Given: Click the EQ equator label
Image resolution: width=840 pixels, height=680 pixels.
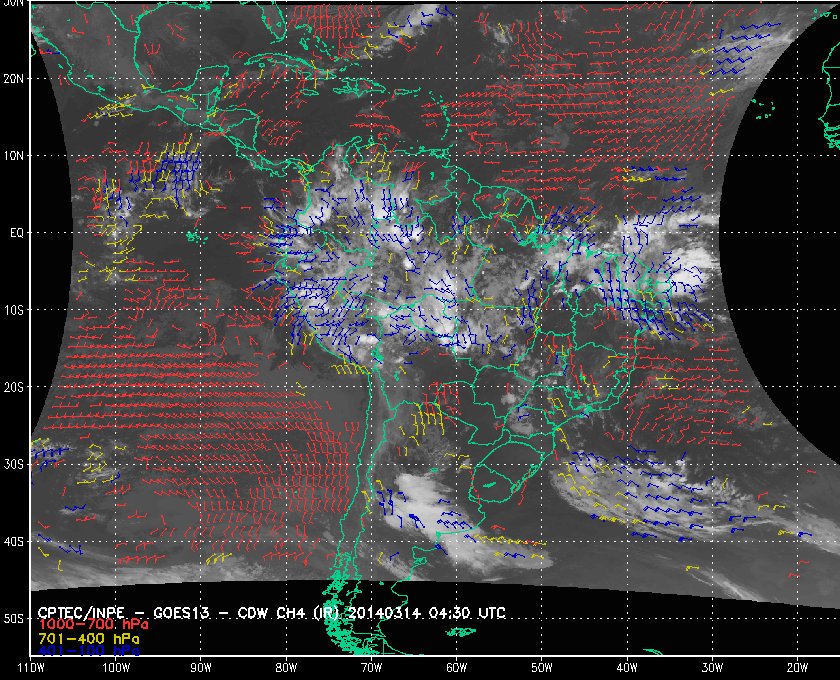Looking at the screenshot, I should pos(17,233).
